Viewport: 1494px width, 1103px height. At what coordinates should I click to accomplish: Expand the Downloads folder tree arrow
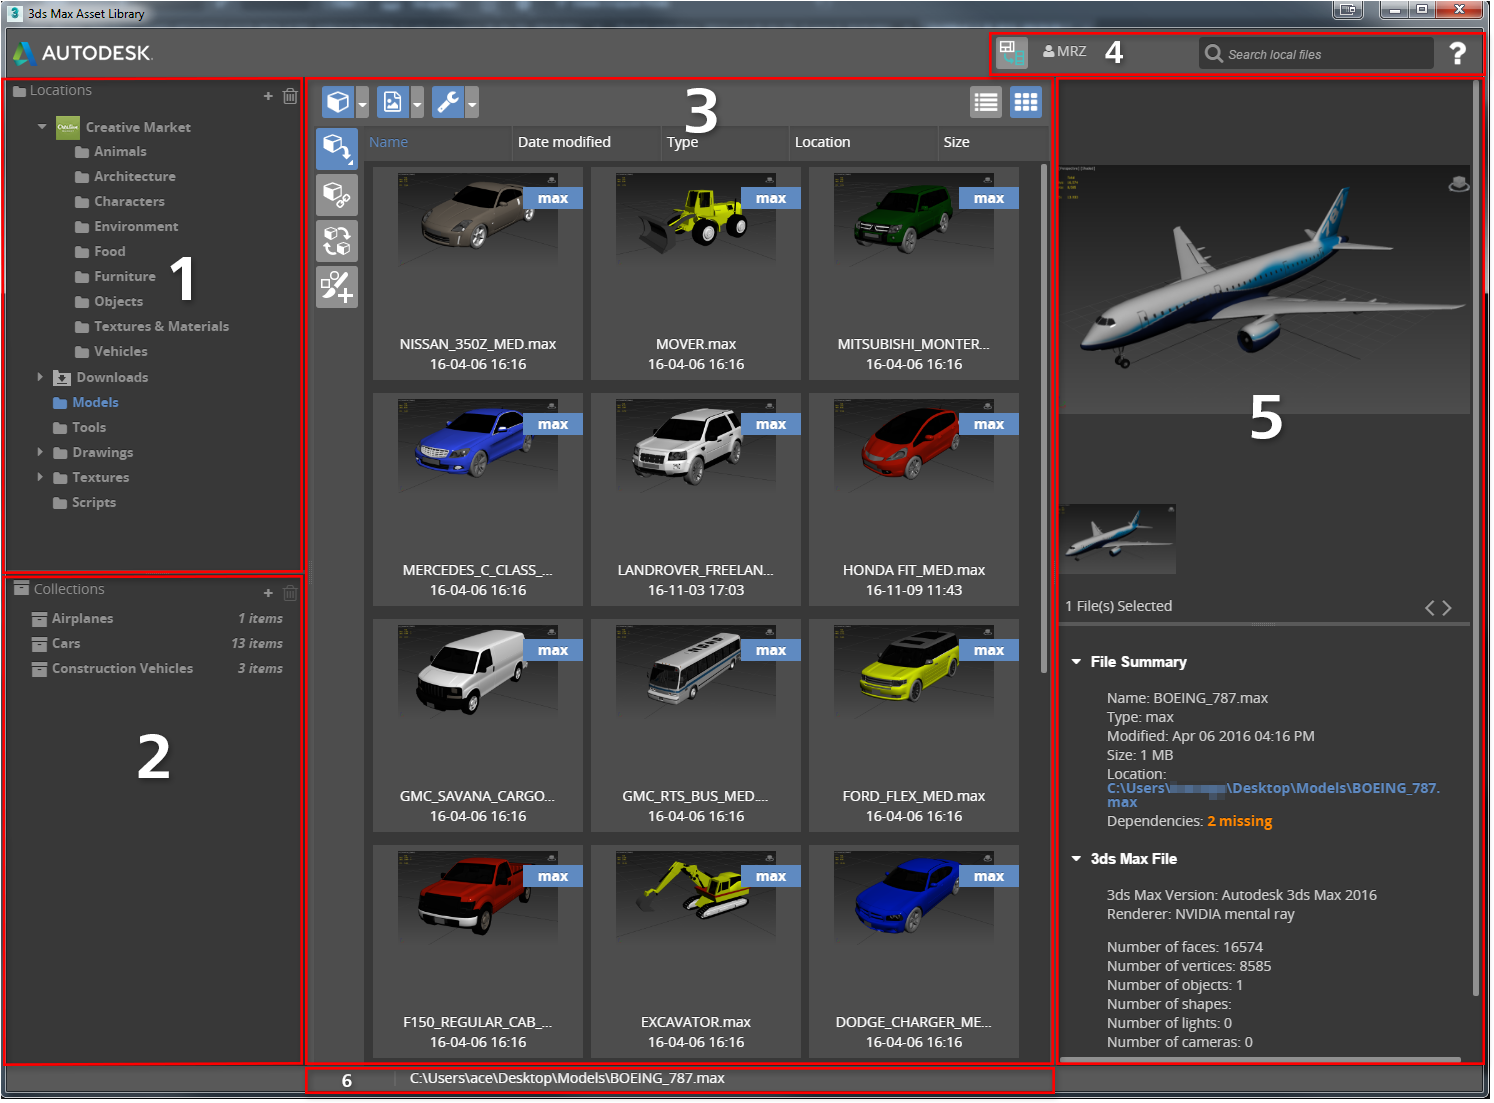tap(40, 377)
